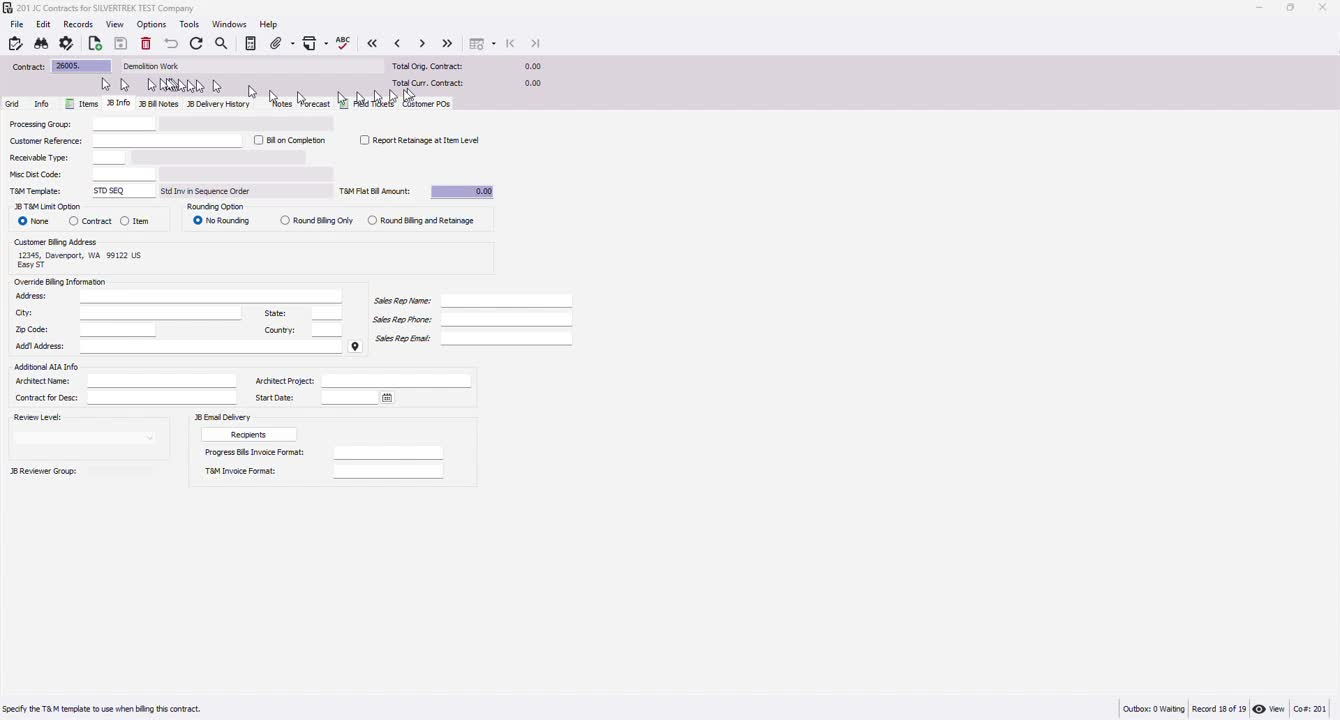Switch to the JB Delivery History tab
The width and height of the screenshot is (1340, 720).
(x=218, y=104)
